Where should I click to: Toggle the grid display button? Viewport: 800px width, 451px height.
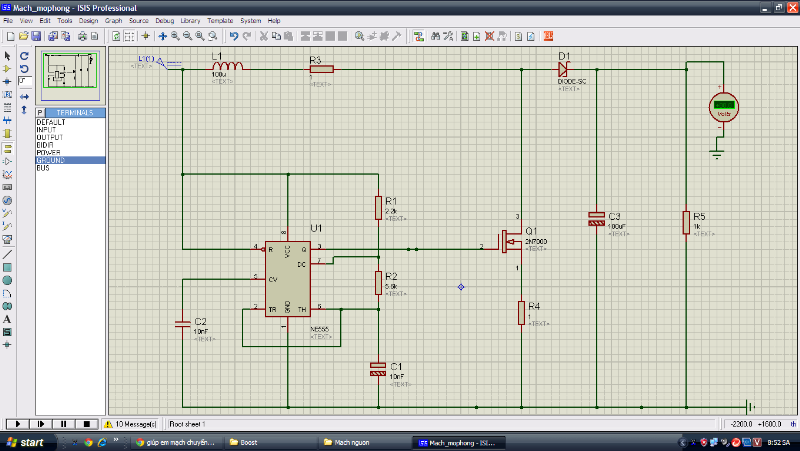130,36
